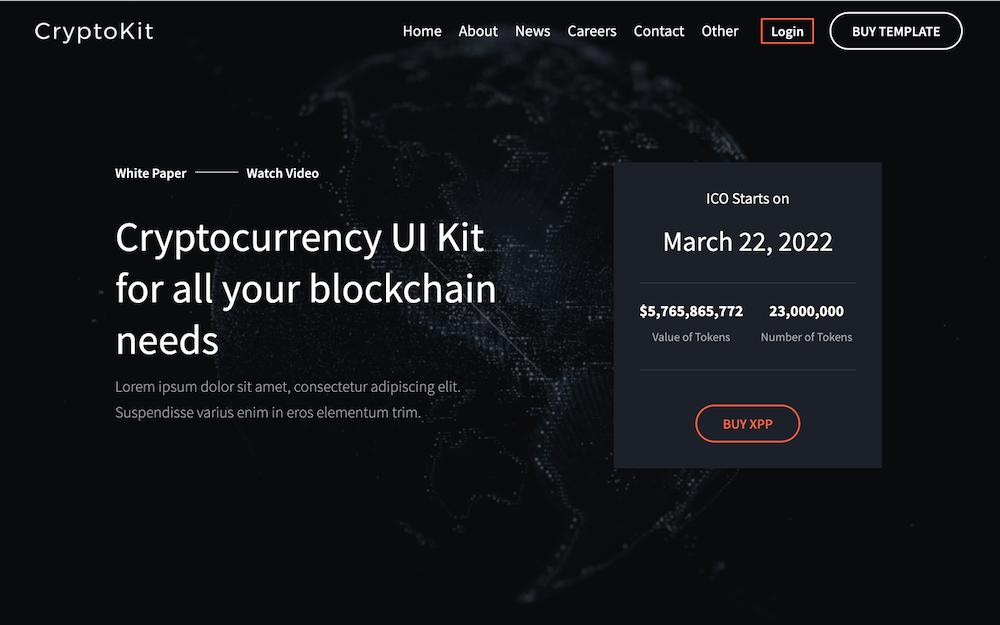The width and height of the screenshot is (1000, 625).
Task: Click the Watch Video link
Action: 283,173
